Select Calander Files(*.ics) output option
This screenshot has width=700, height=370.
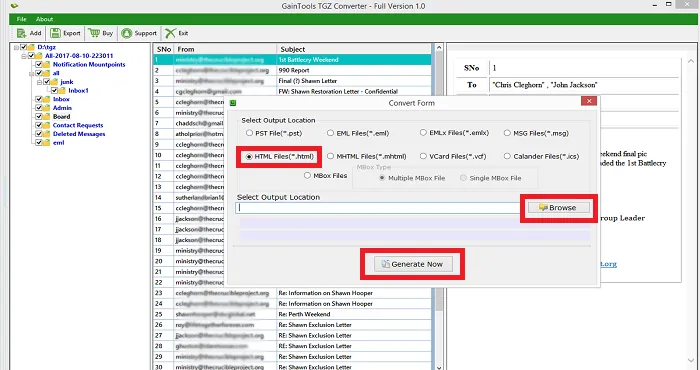[541, 157]
